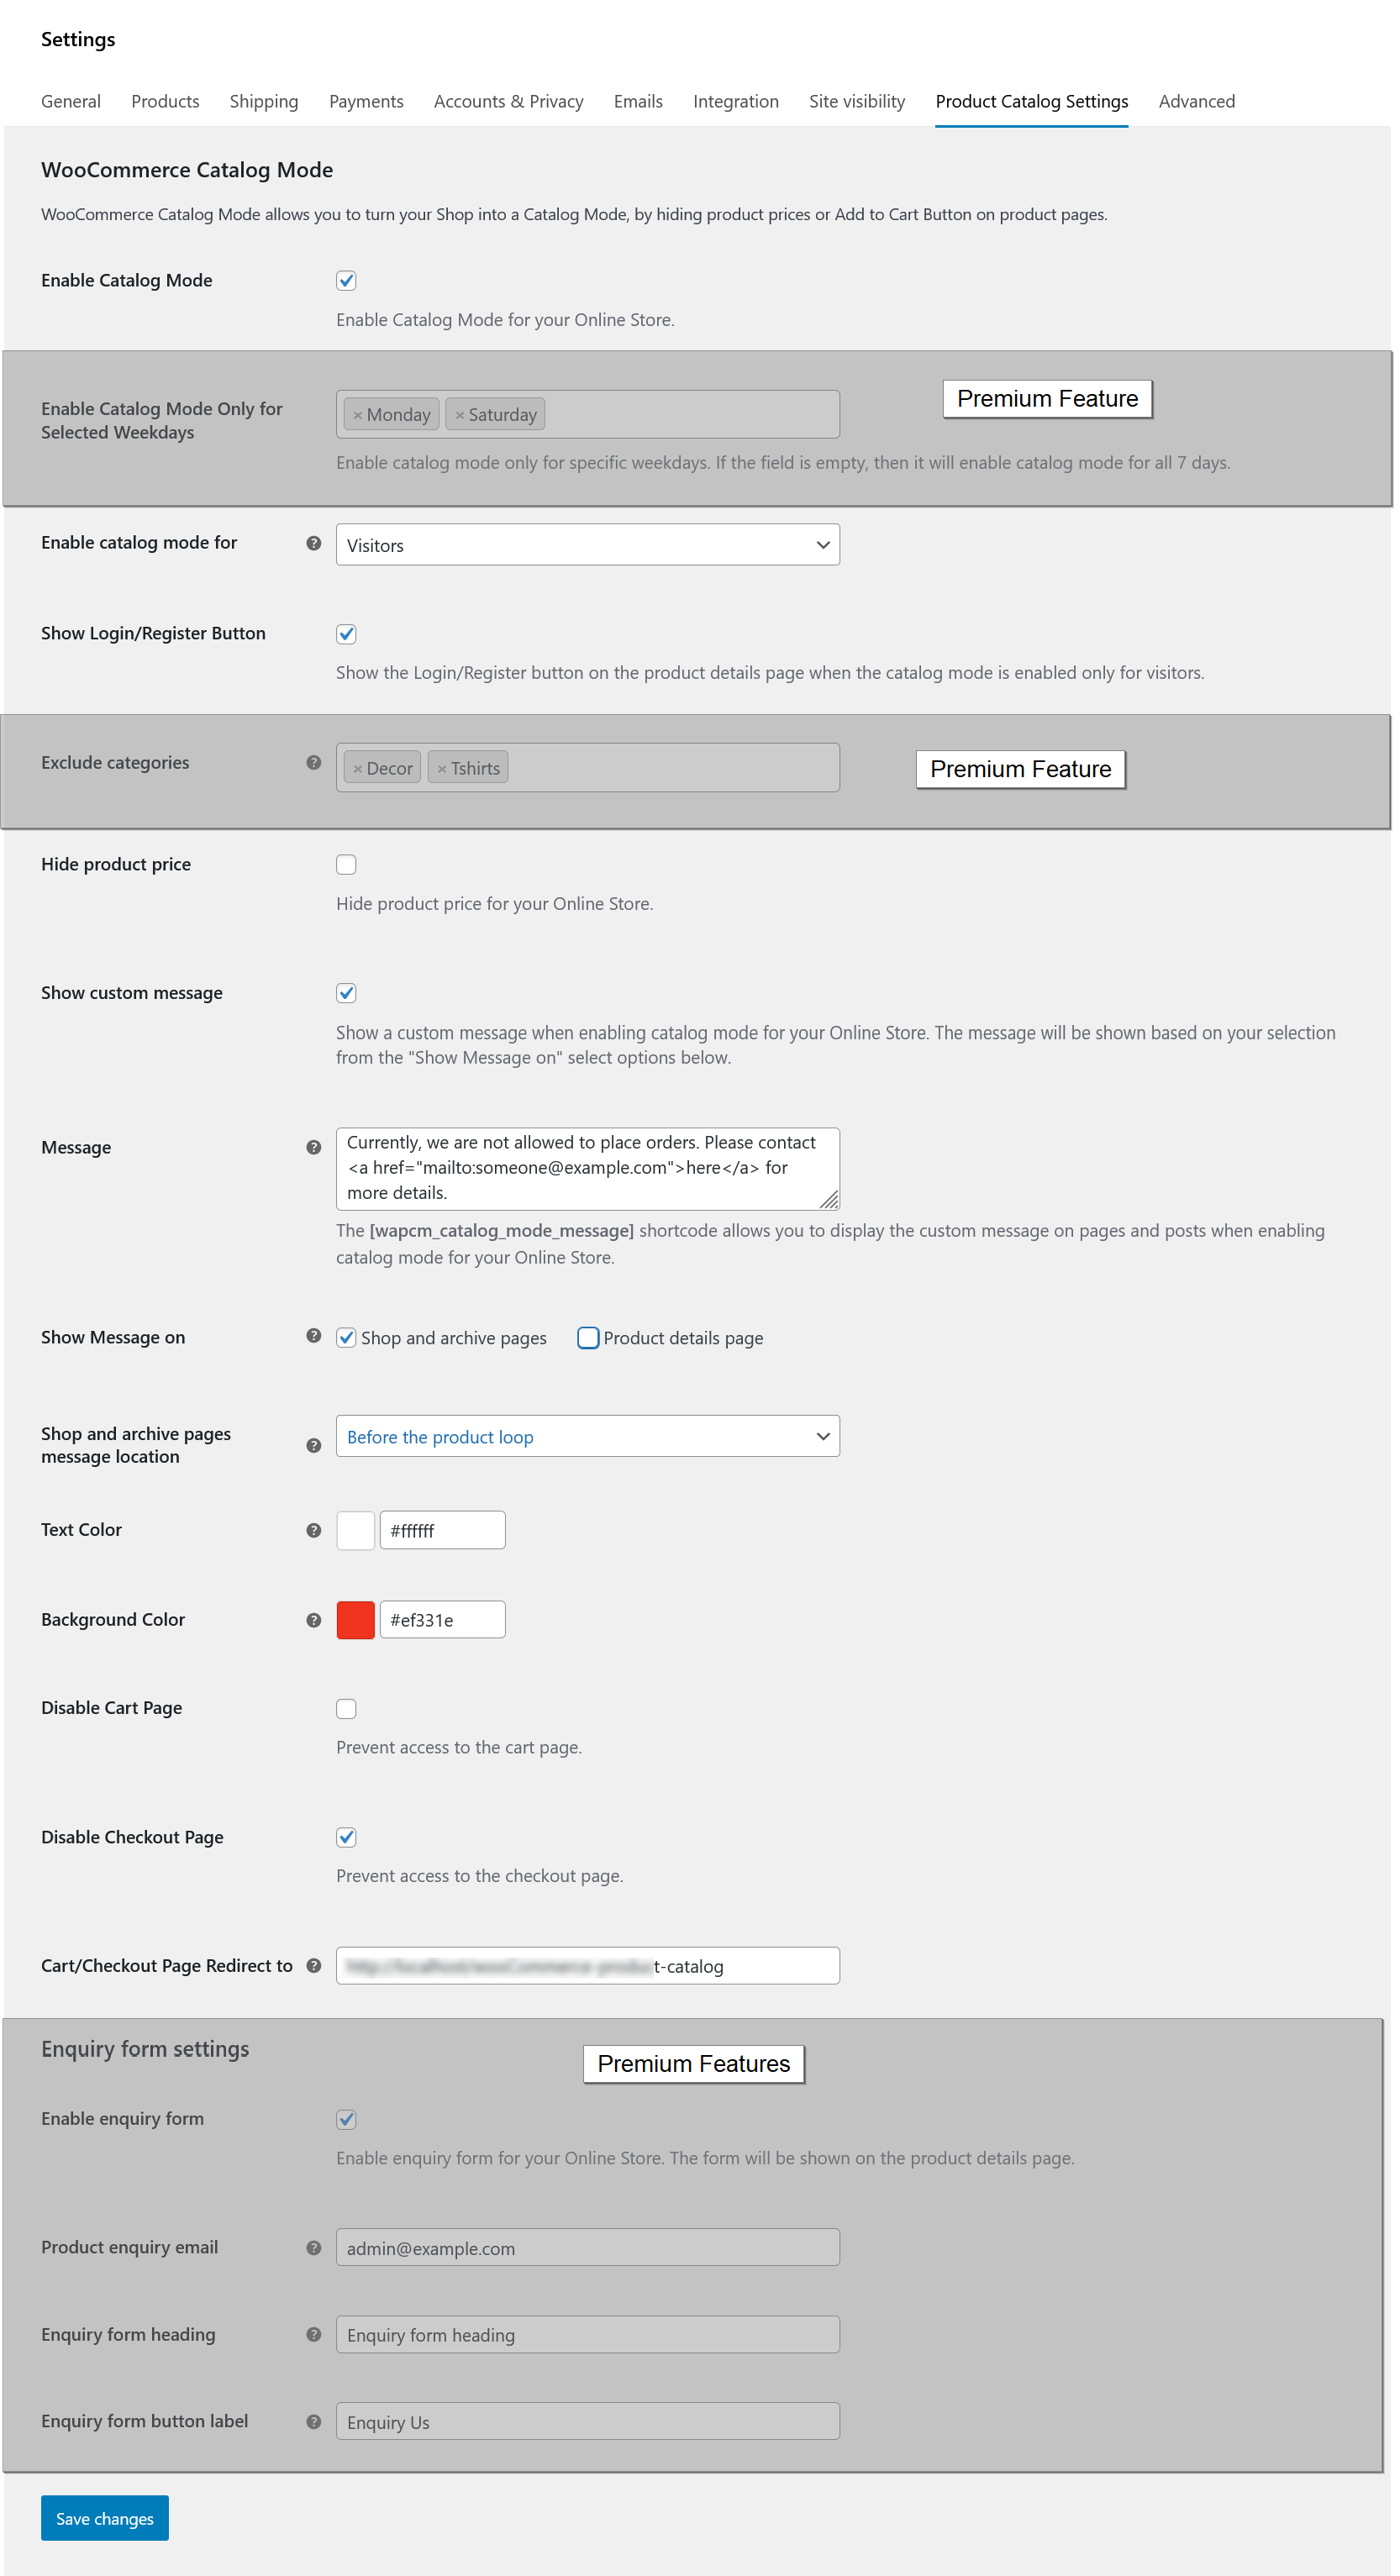
Task: Click the weekdays multi-select field
Action: (690, 415)
